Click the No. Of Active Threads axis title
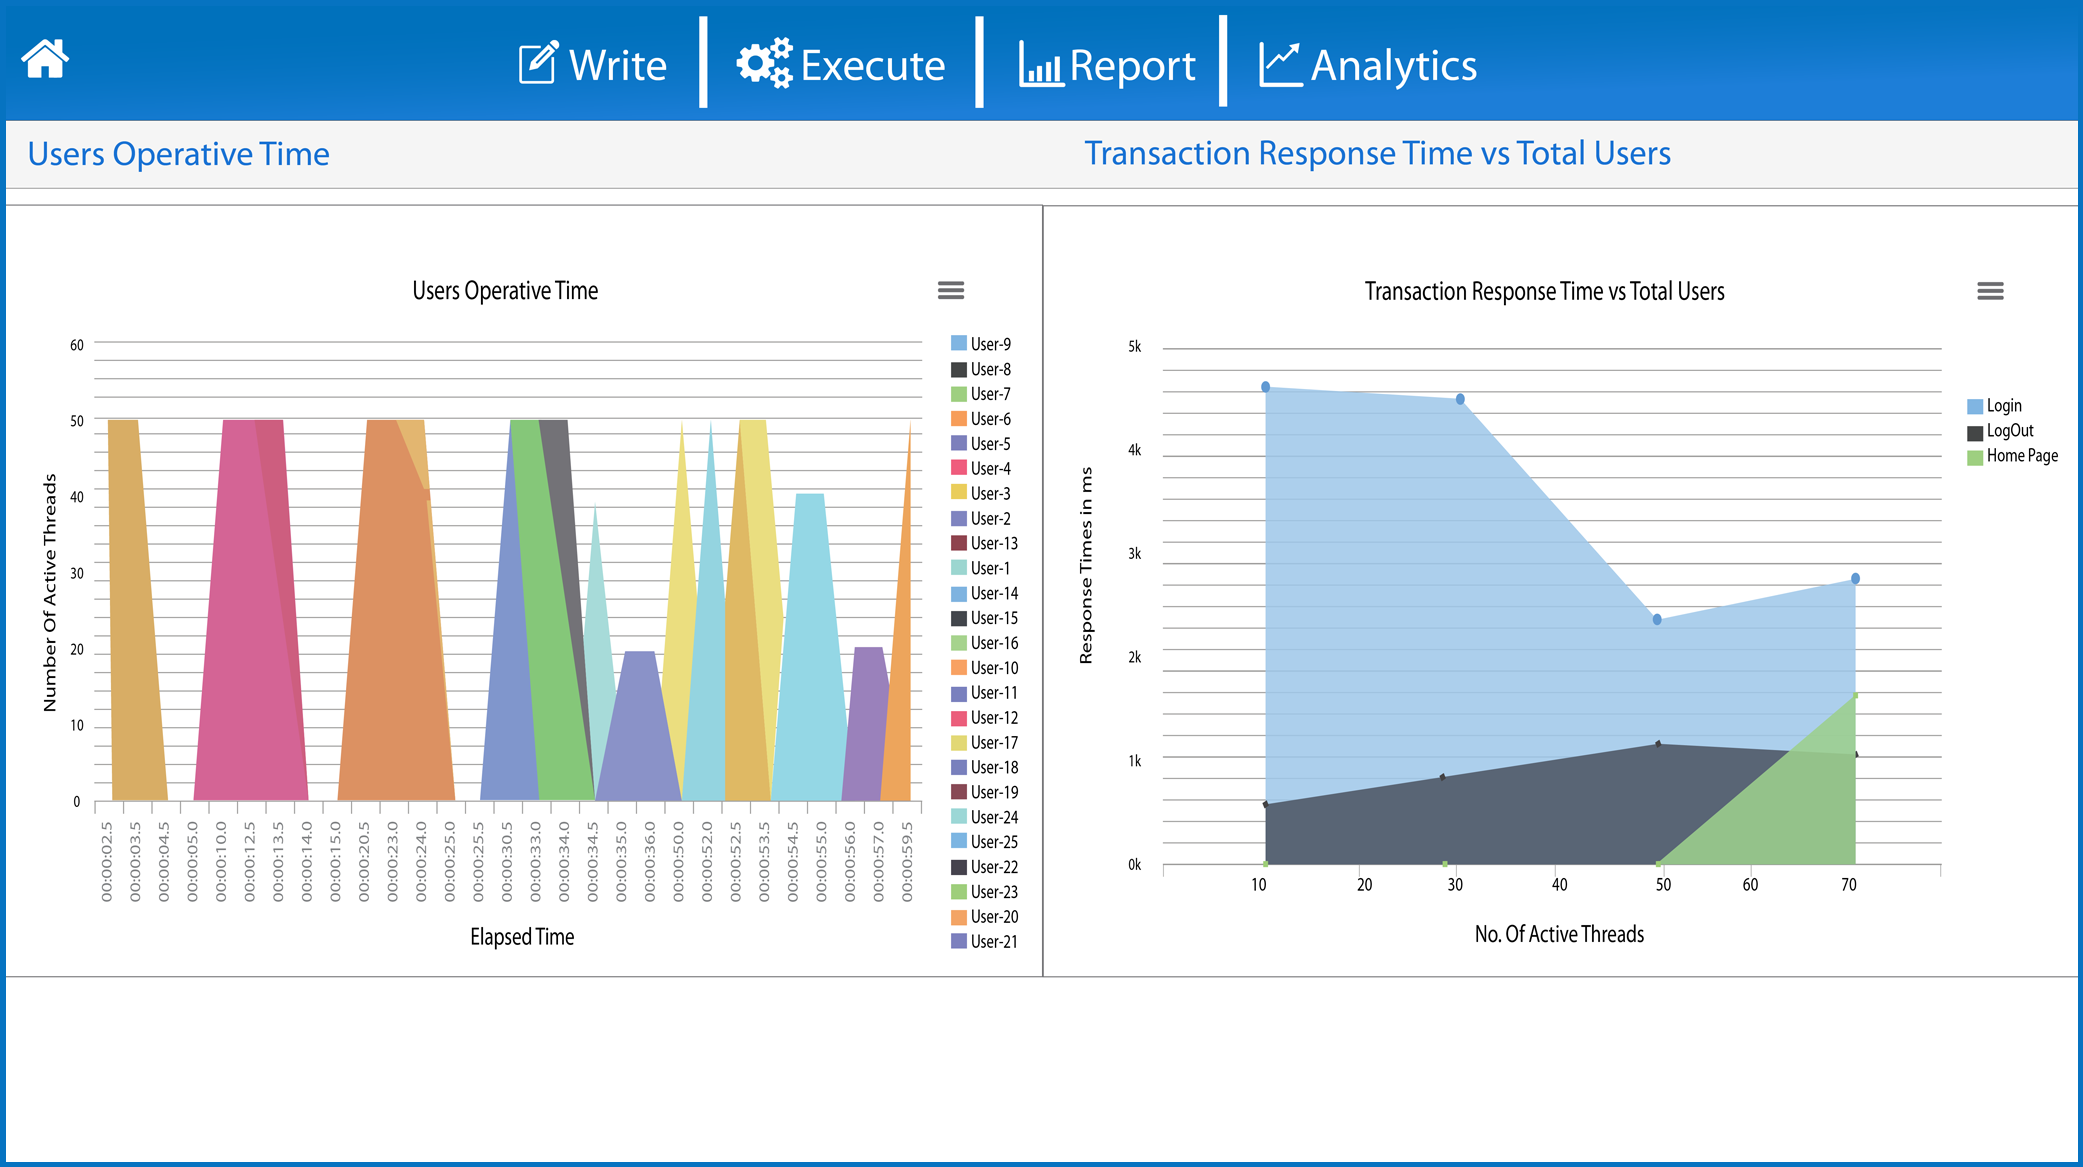The width and height of the screenshot is (2083, 1167). point(1559,934)
